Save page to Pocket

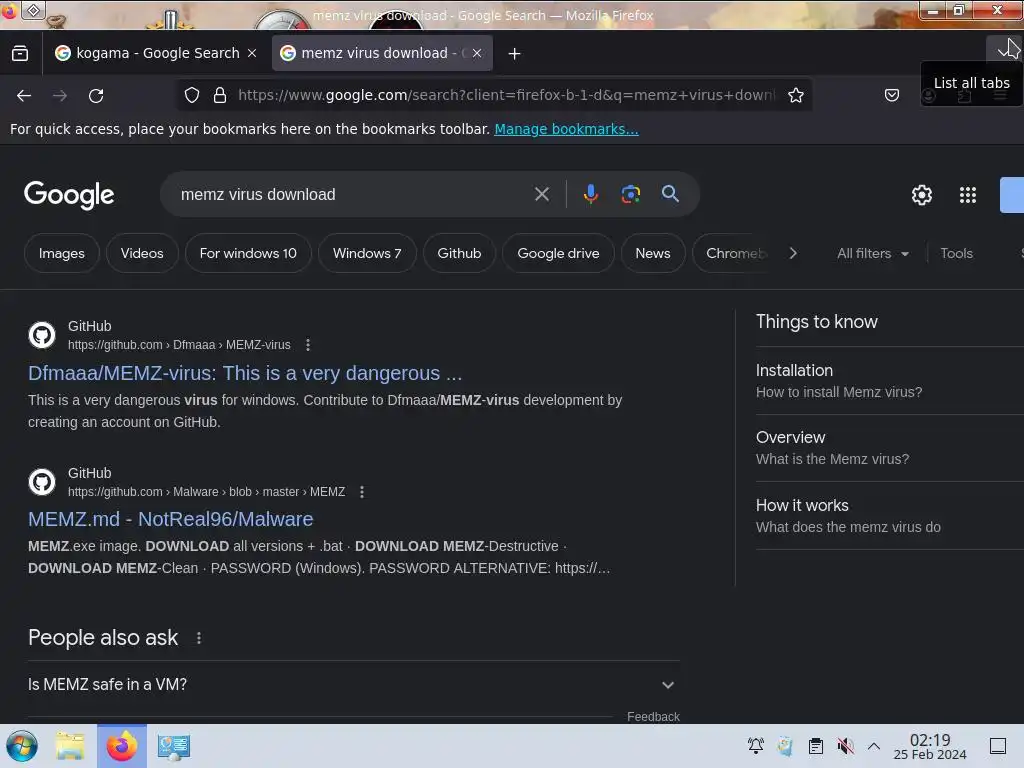click(891, 95)
